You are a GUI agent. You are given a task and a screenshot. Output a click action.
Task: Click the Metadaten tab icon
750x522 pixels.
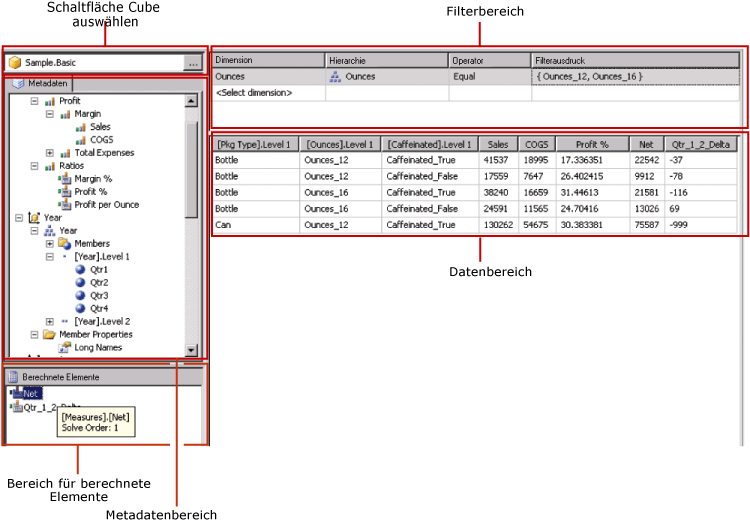coord(18,83)
